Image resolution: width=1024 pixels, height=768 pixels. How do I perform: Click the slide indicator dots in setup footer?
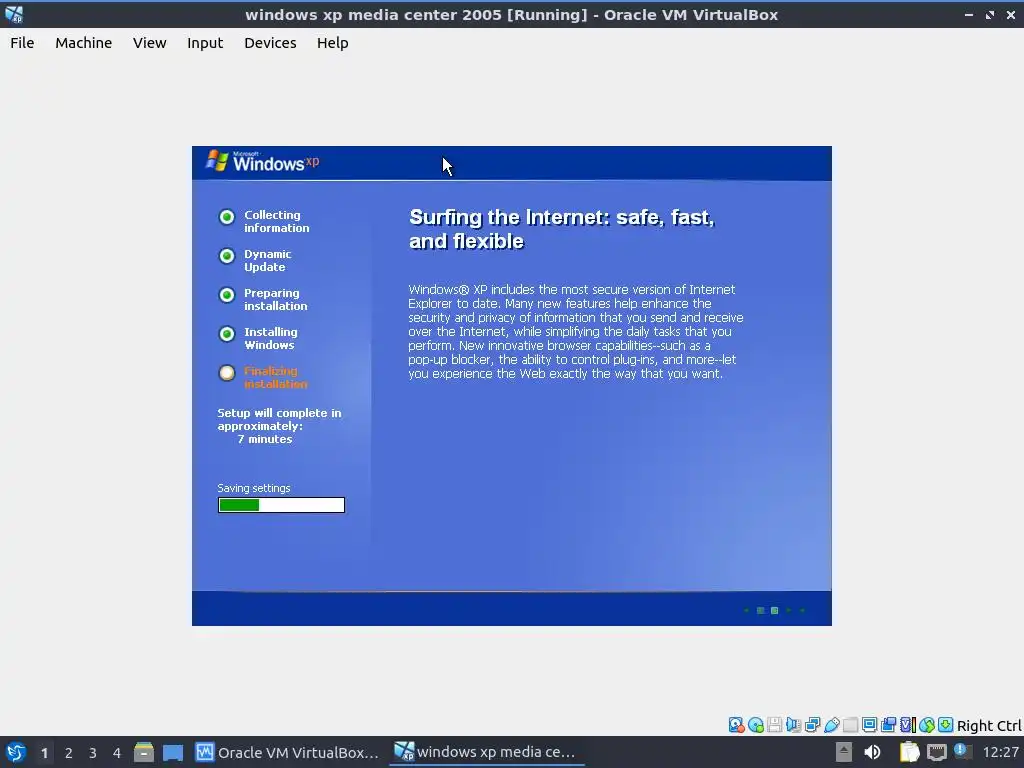(x=774, y=611)
